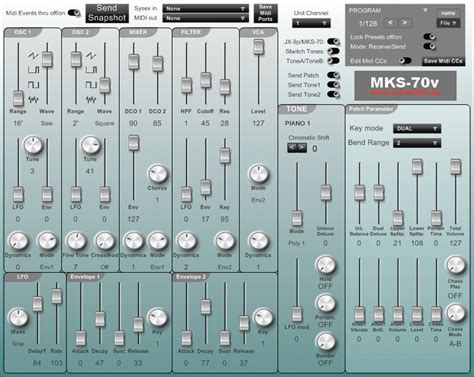Open the Unit Channel dropdown

pyautogui.click(x=311, y=23)
